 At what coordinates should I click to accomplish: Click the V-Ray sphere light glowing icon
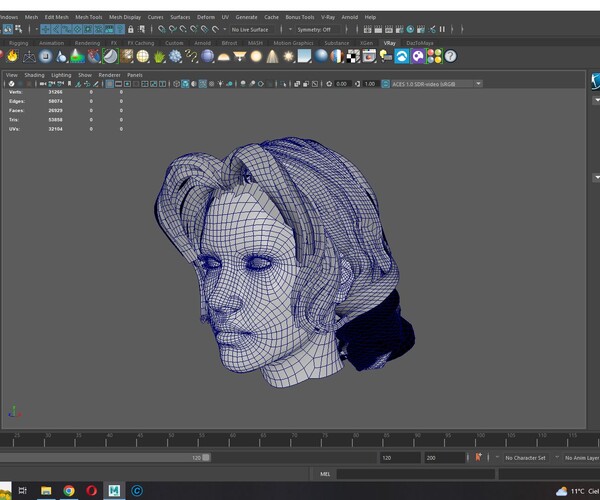(256, 56)
